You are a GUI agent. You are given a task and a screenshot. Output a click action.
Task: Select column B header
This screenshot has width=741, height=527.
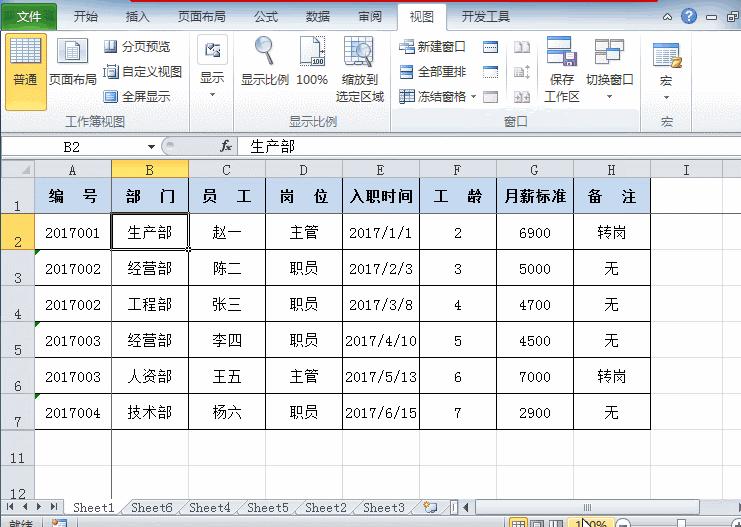(x=150, y=170)
